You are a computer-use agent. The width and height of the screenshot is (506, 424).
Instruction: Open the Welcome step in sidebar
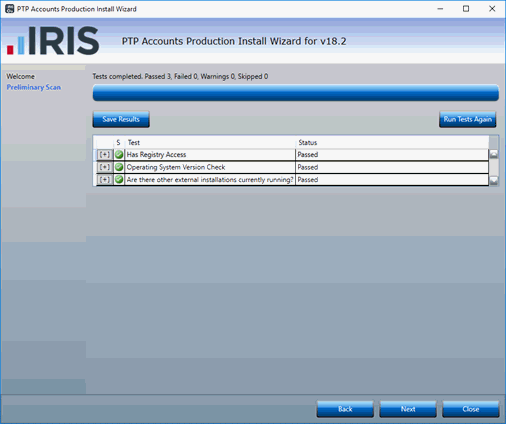pyautogui.click(x=21, y=76)
